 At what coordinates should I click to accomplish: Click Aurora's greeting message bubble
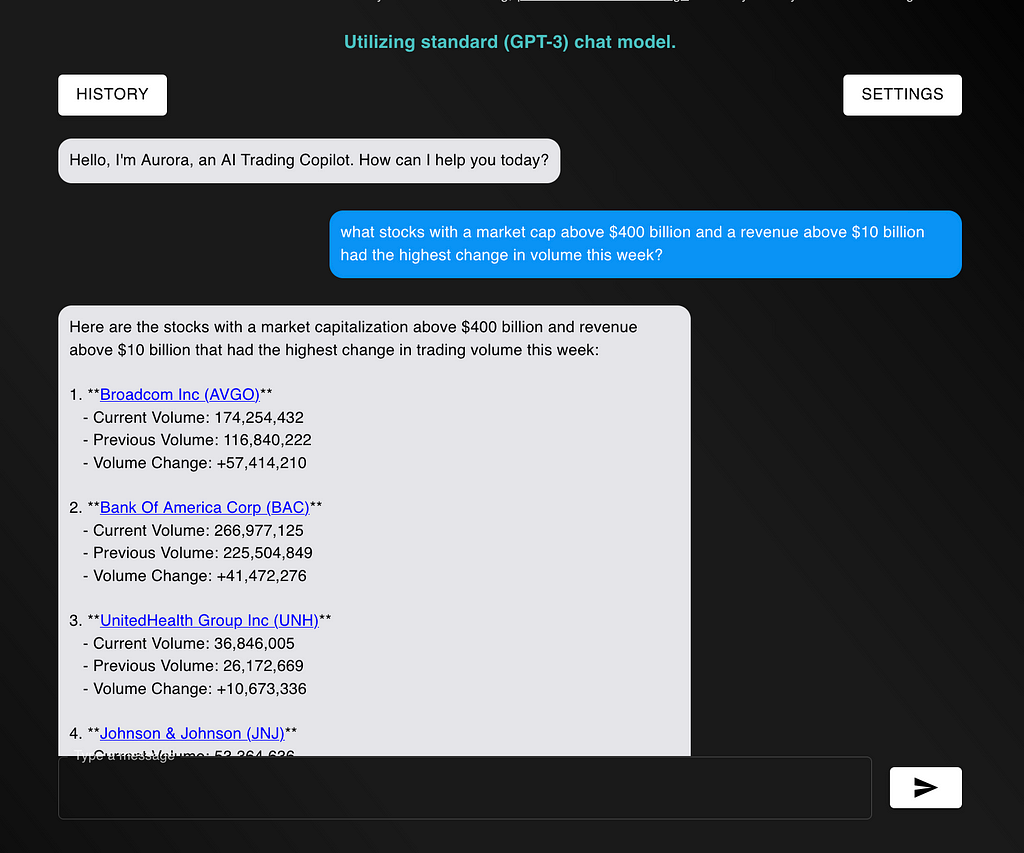(x=309, y=160)
